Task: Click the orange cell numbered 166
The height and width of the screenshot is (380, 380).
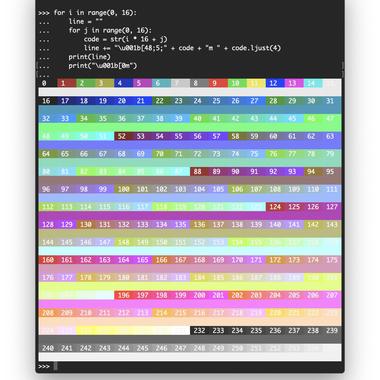Action: tap(162, 260)
